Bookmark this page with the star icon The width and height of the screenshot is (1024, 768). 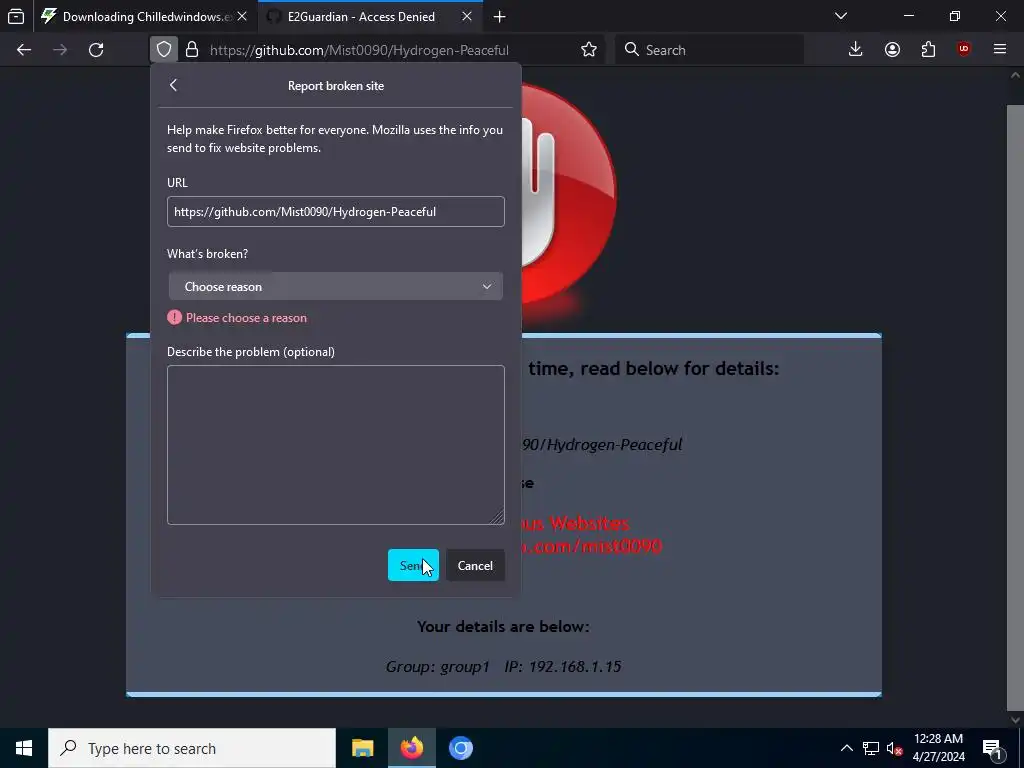pyautogui.click(x=588, y=50)
